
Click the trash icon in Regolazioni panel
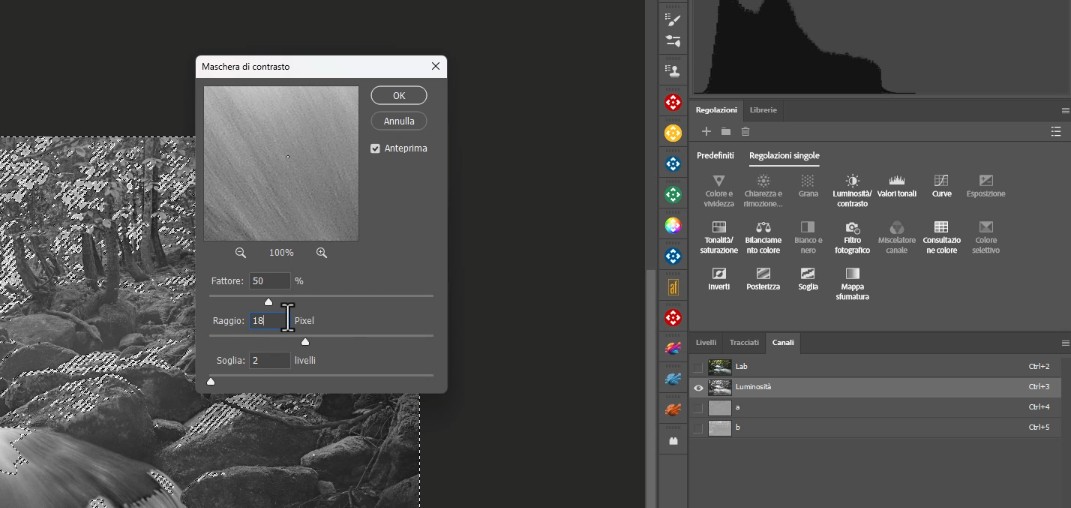pos(746,131)
